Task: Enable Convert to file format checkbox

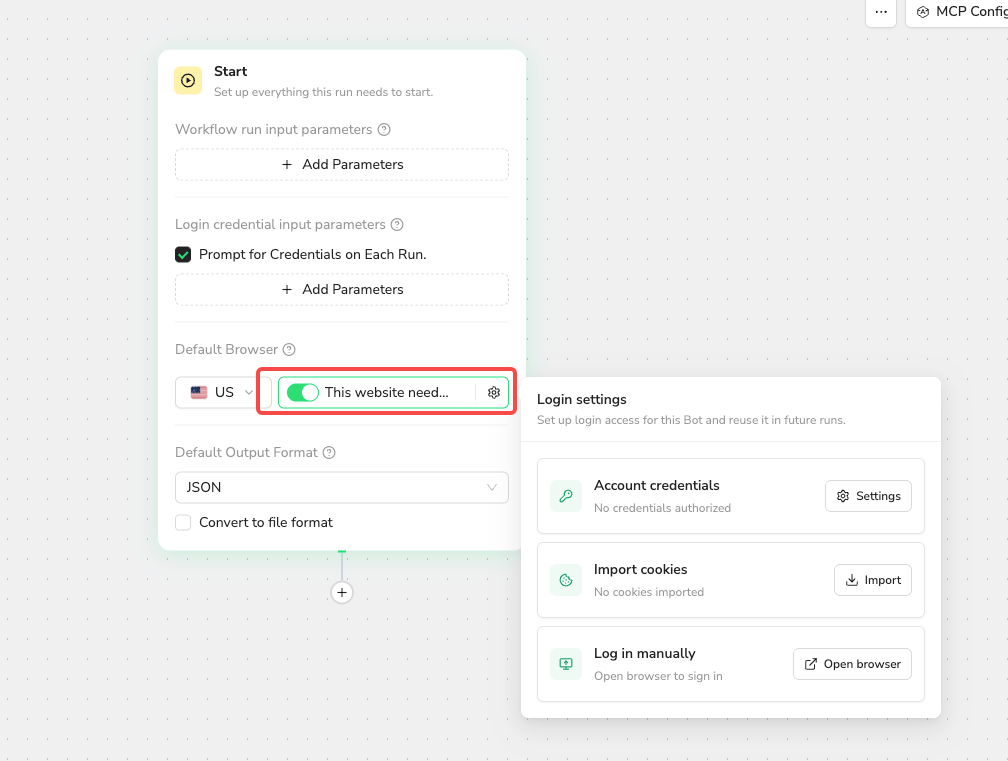Action: pyautogui.click(x=183, y=523)
